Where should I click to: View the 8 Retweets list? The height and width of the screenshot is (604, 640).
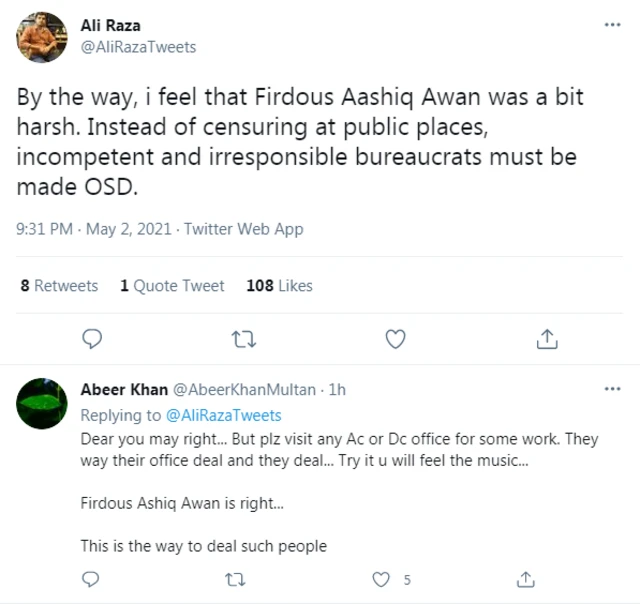click(59, 286)
